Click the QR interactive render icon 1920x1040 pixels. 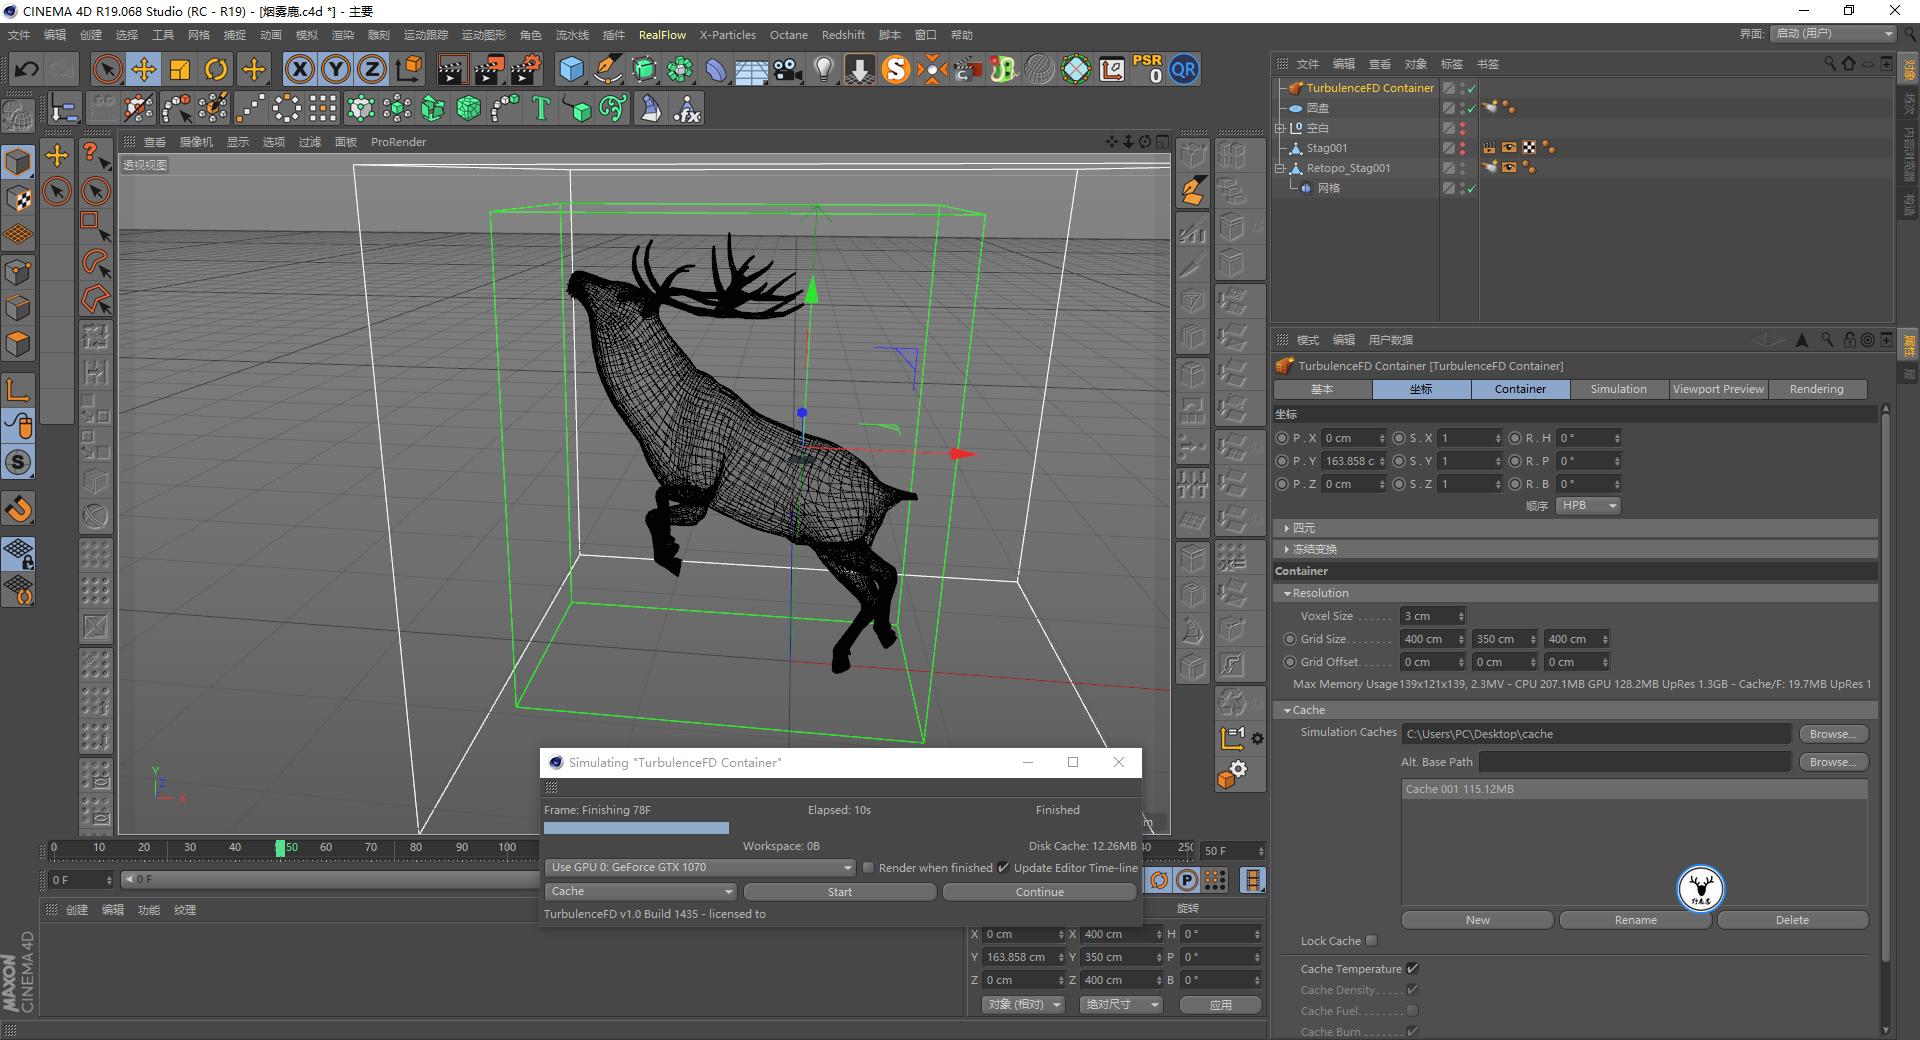[1184, 69]
